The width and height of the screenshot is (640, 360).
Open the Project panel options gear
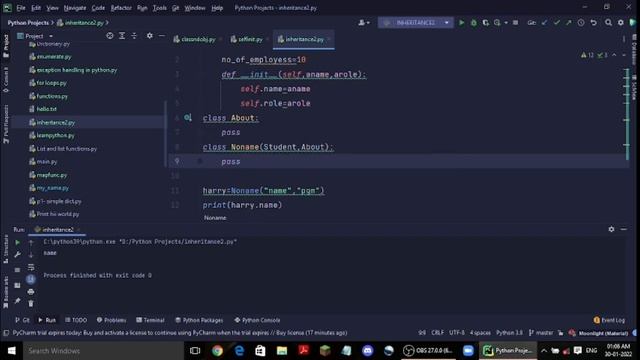pyautogui.click(x=149, y=36)
